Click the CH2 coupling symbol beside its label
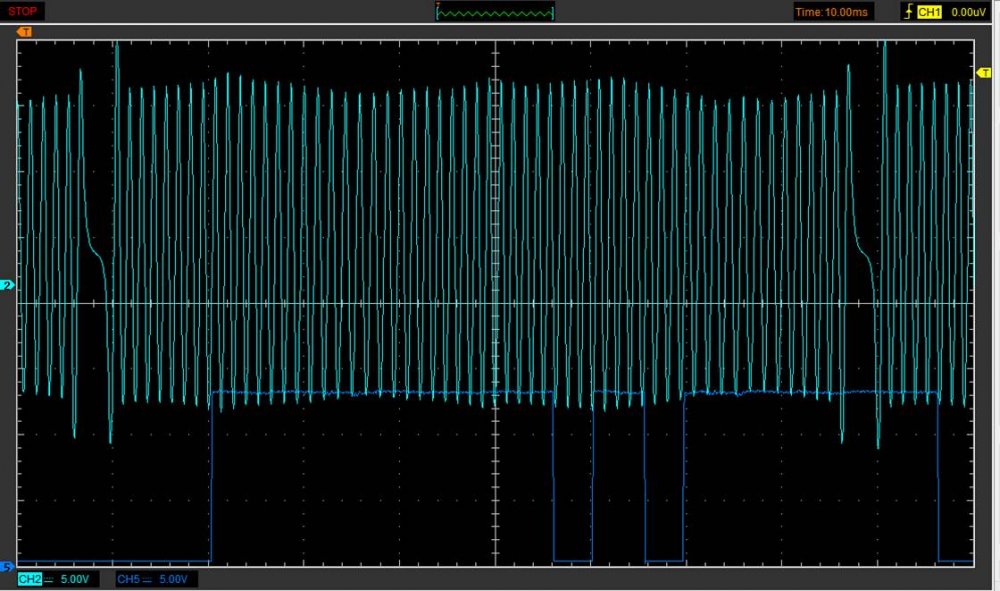The height and width of the screenshot is (591, 1000). (48, 579)
